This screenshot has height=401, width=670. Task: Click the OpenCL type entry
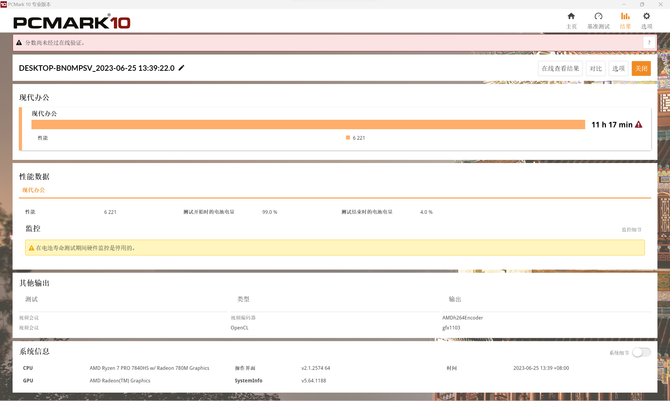[239, 328]
